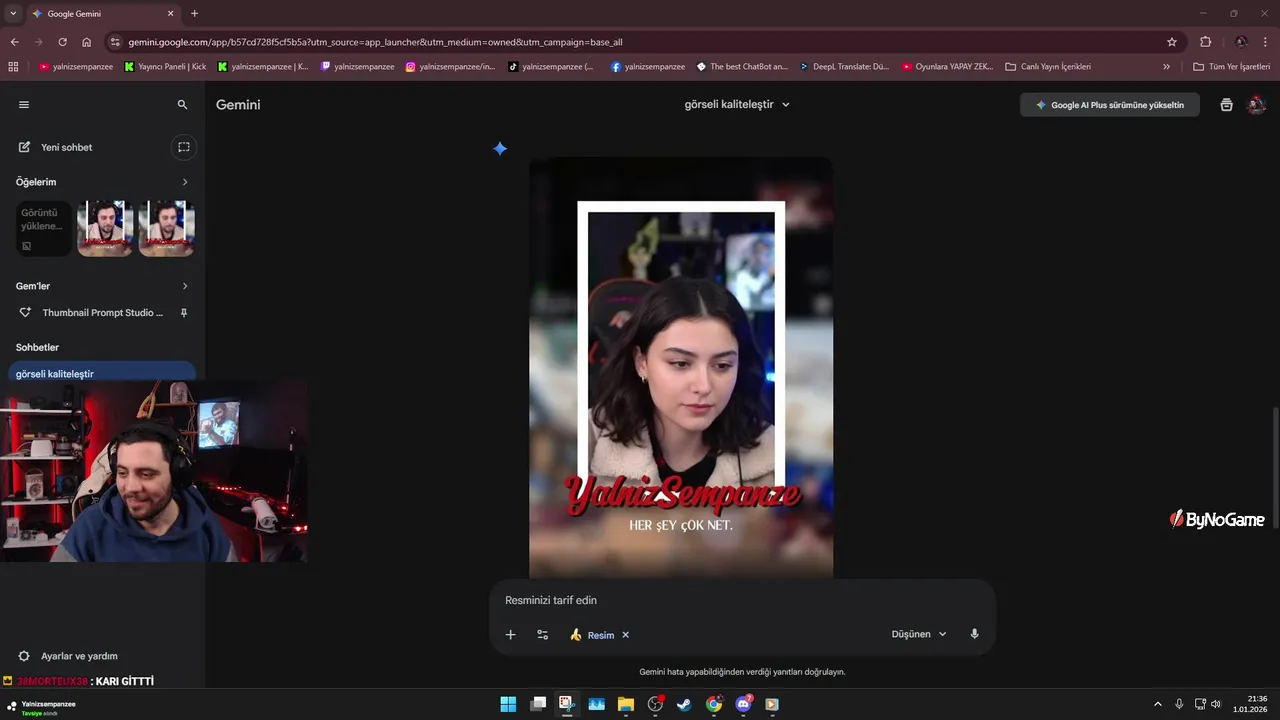Select the Google Gemini browser tab

[103, 14]
